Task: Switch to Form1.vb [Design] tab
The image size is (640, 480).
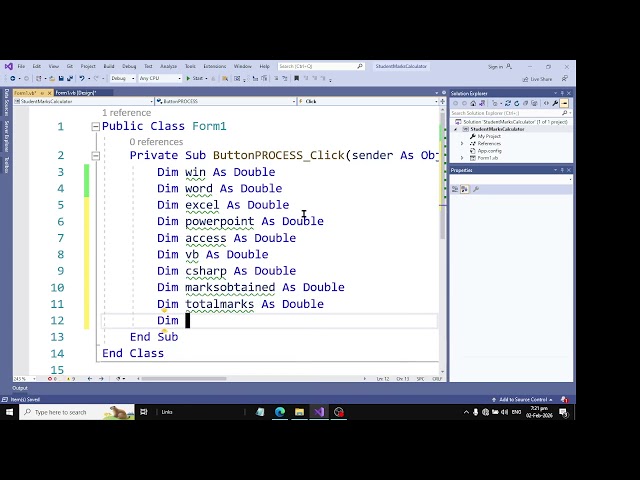Action: (76, 93)
